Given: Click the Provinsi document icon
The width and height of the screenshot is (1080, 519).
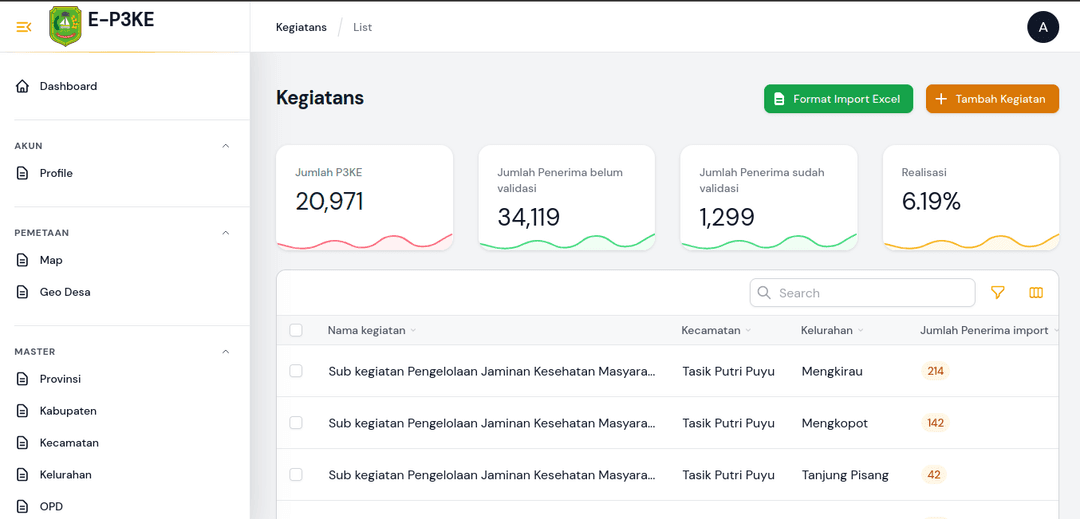Looking at the screenshot, I should point(23,379).
